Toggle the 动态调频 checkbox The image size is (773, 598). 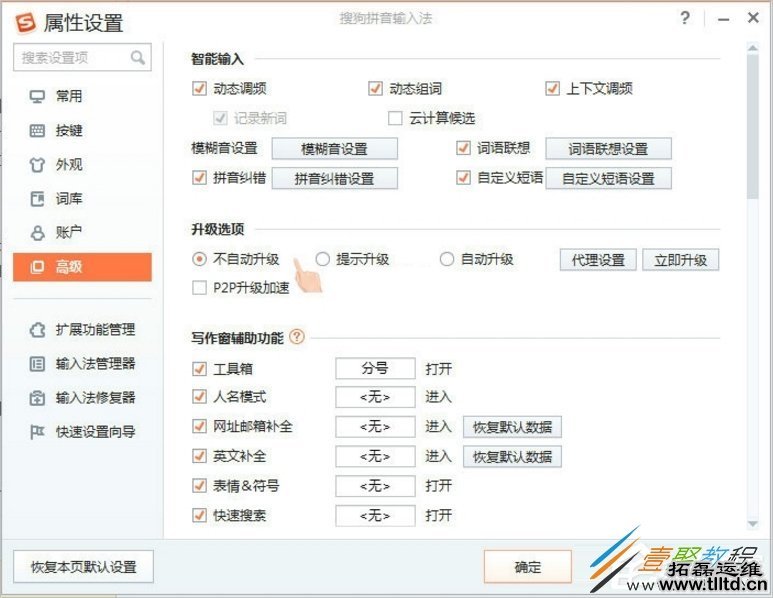(199, 89)
